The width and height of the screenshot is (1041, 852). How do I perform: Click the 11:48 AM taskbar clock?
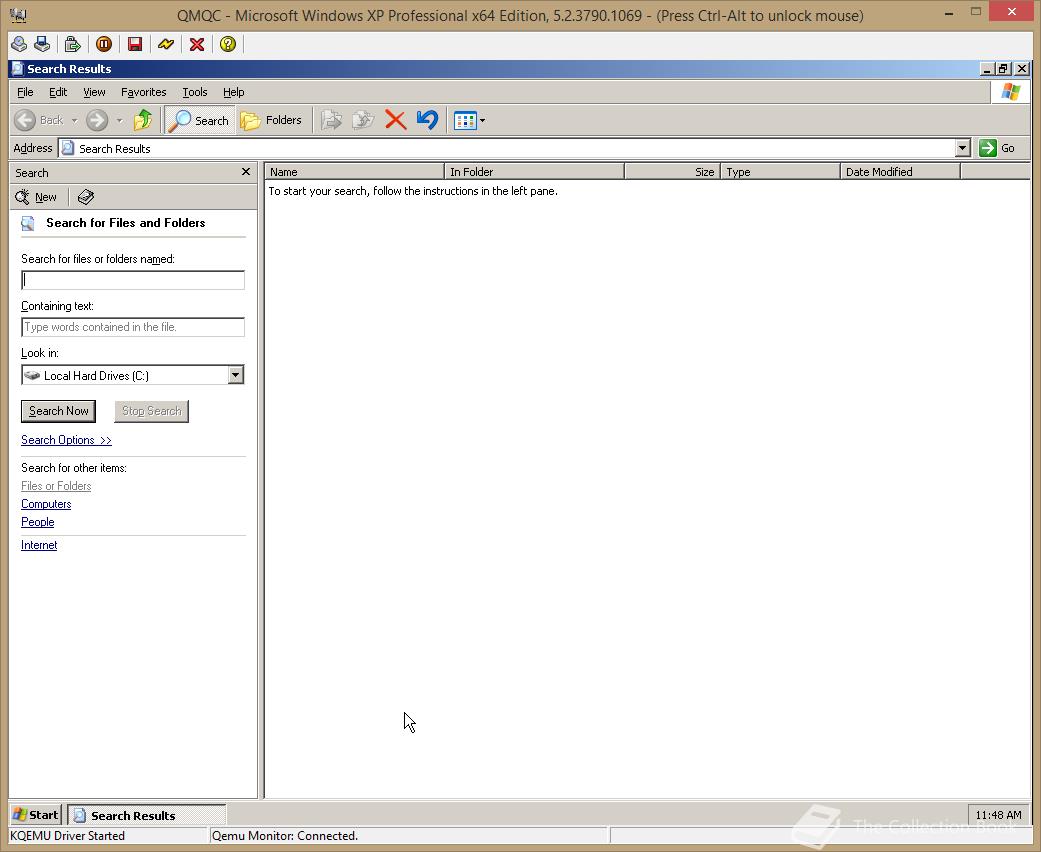[998, 815]
